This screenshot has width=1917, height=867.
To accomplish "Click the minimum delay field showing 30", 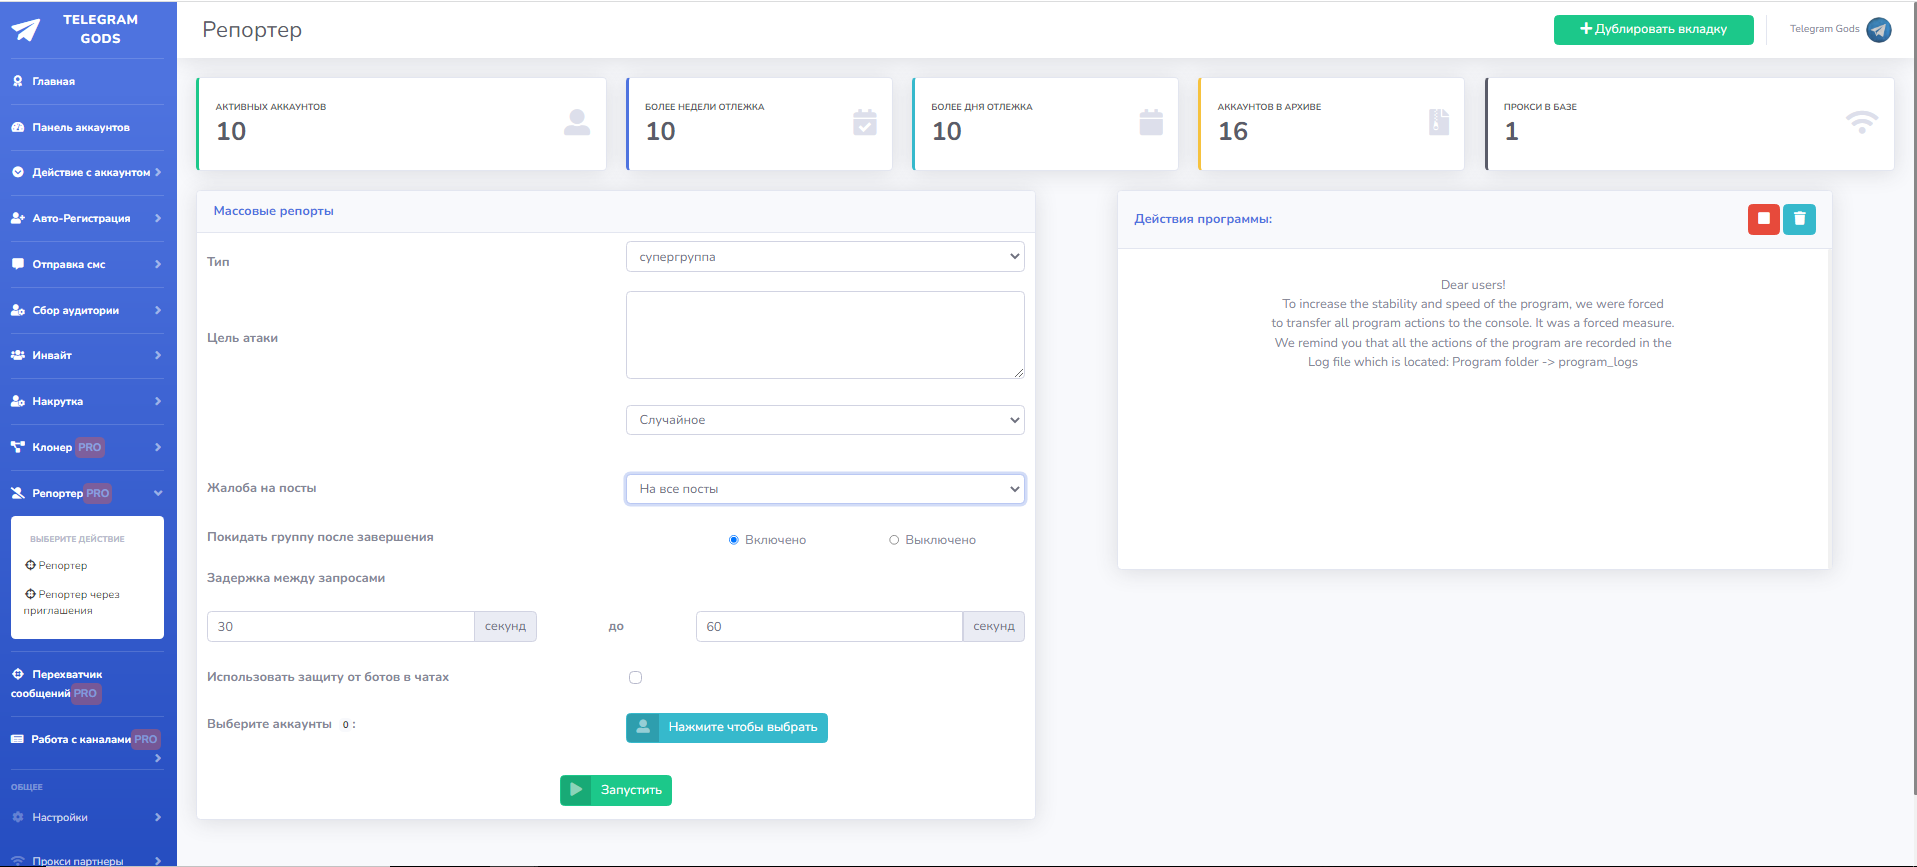I will tap(341, 626).
